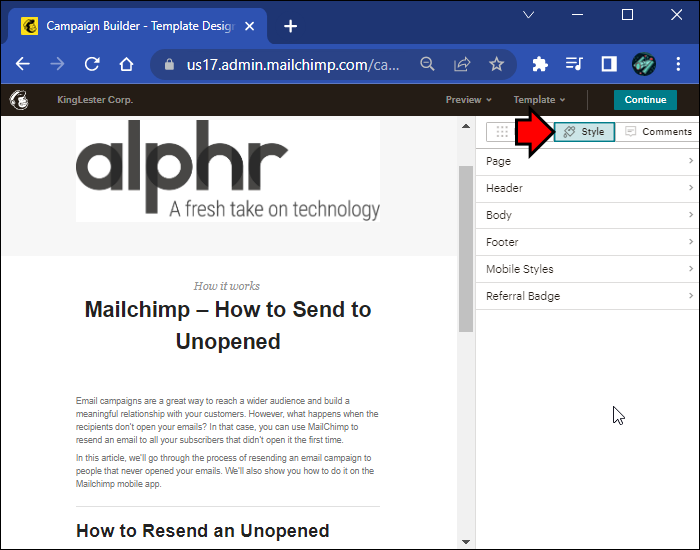Viewport: 700px width, 550px height.
Task: Open the tab search chevron
Action: 529,15
